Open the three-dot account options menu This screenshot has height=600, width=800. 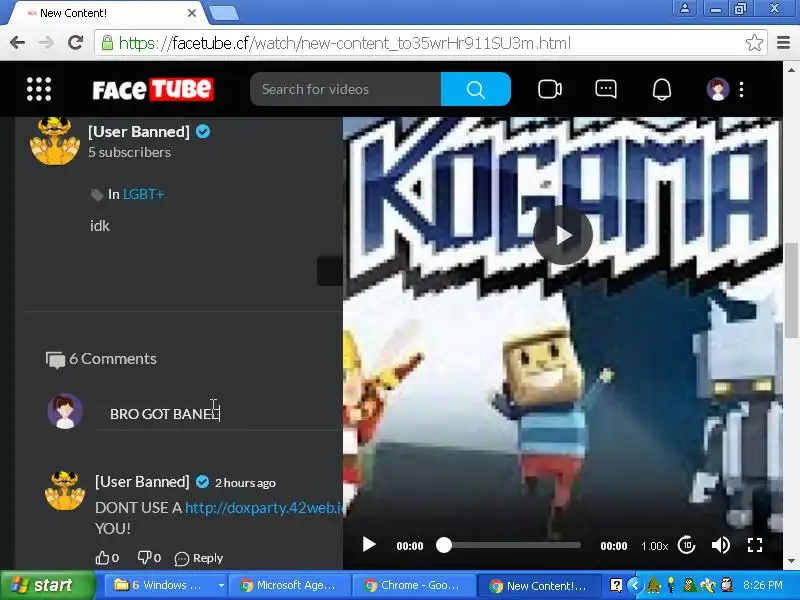click(x=741, y=89)
